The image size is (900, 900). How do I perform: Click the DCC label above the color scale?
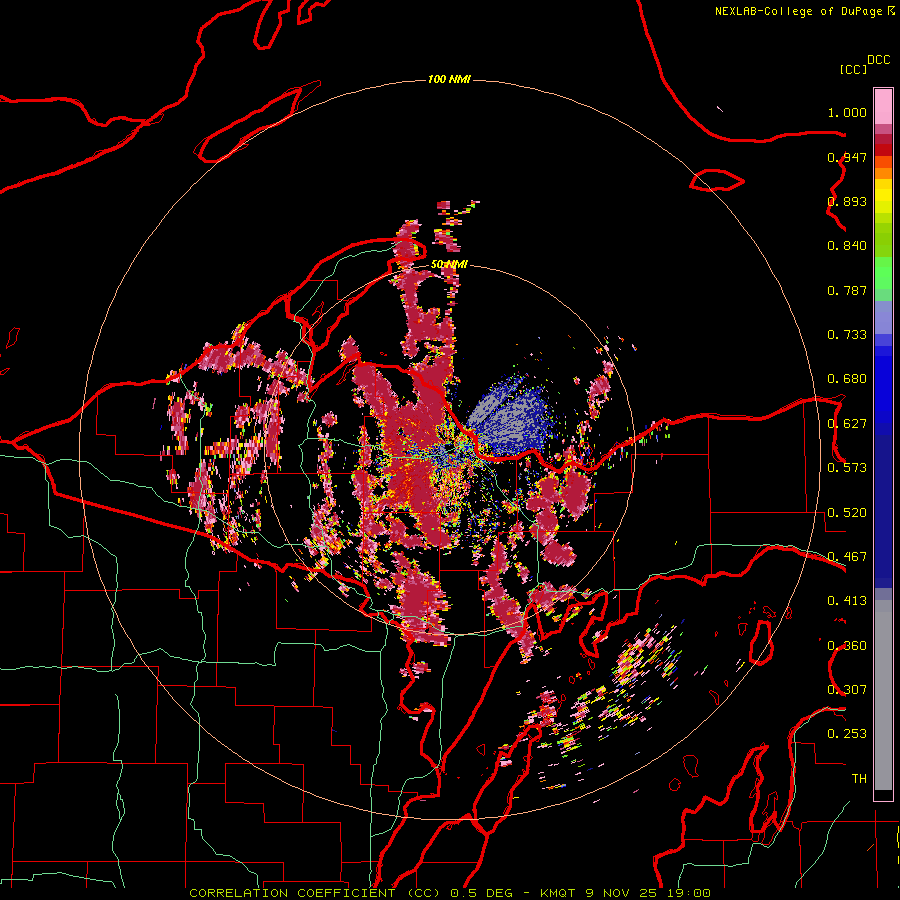pyautogui.click(x=878, y=60)
